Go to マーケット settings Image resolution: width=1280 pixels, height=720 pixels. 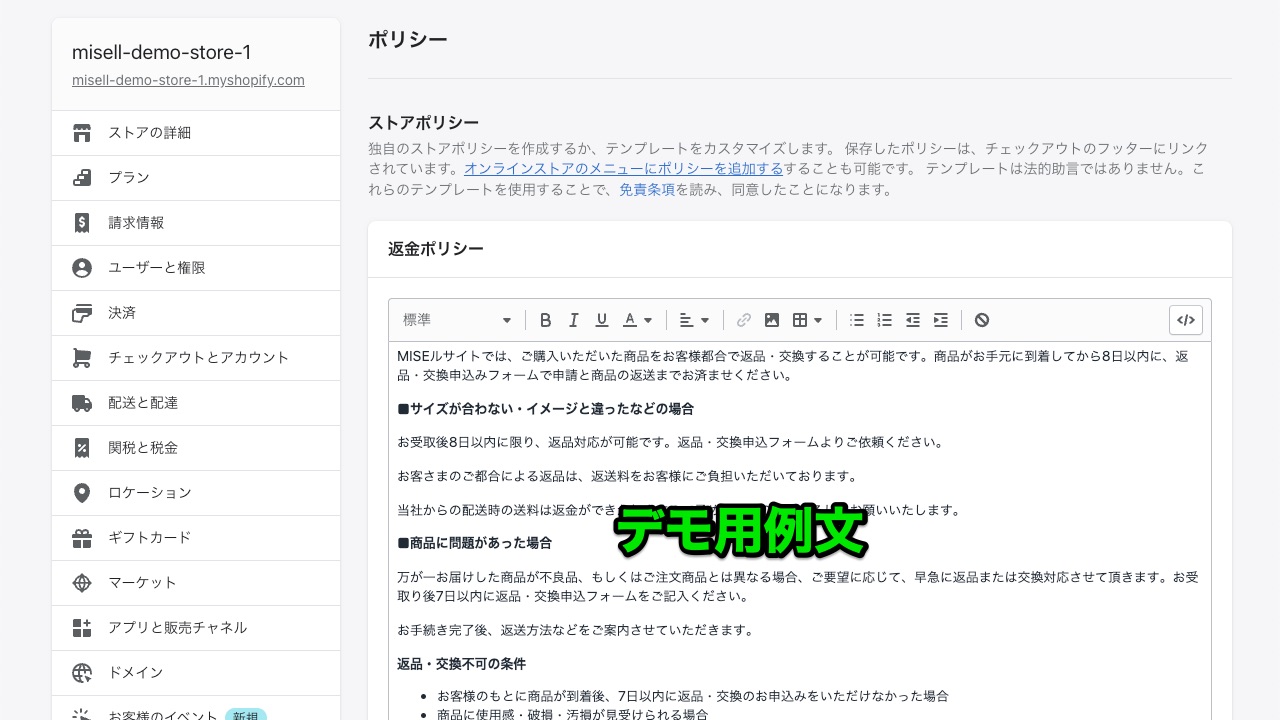point(196,583)
